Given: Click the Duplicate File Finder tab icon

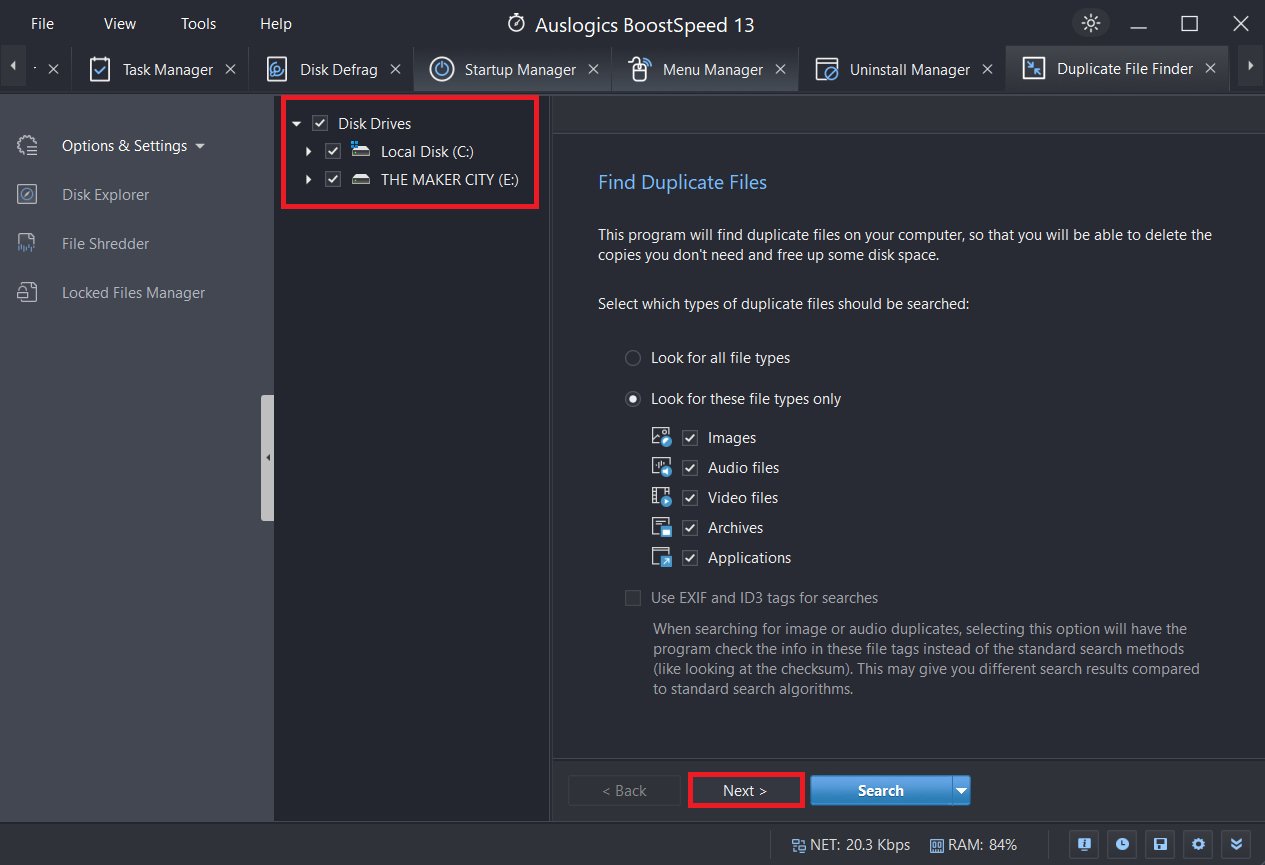Looking at the screenshot, I should click(x=1033, y=69).
